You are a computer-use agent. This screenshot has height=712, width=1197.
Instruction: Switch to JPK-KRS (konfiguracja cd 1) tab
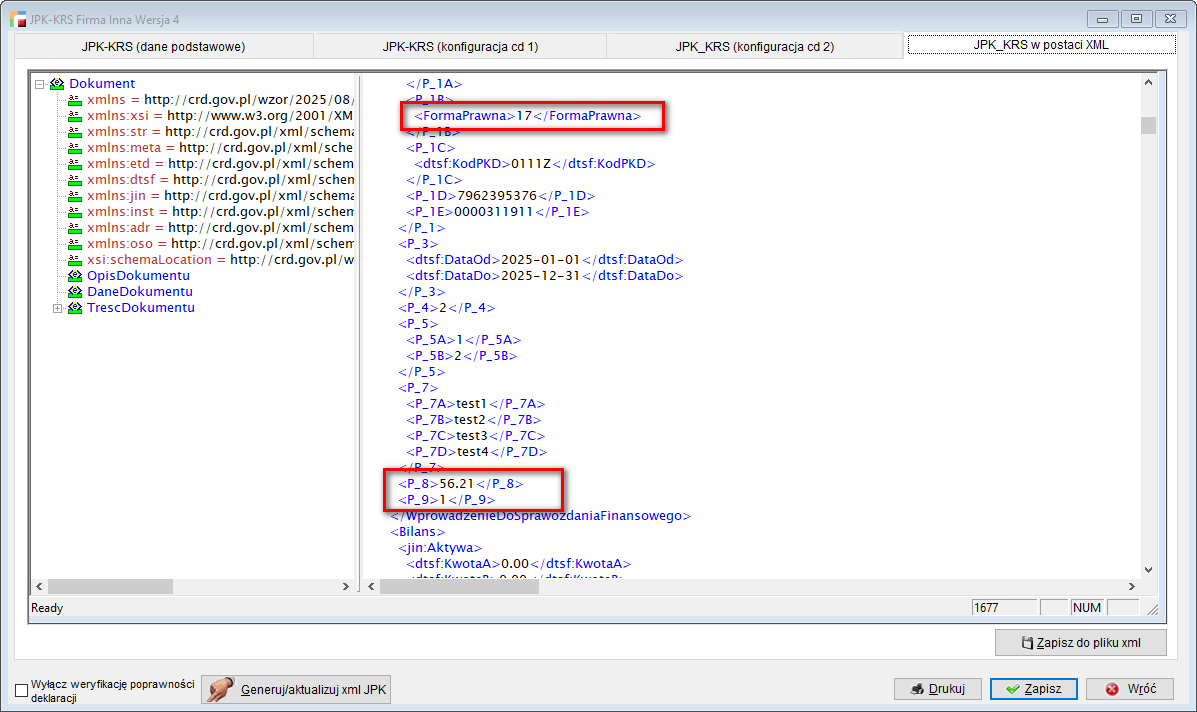click(460, 46)
